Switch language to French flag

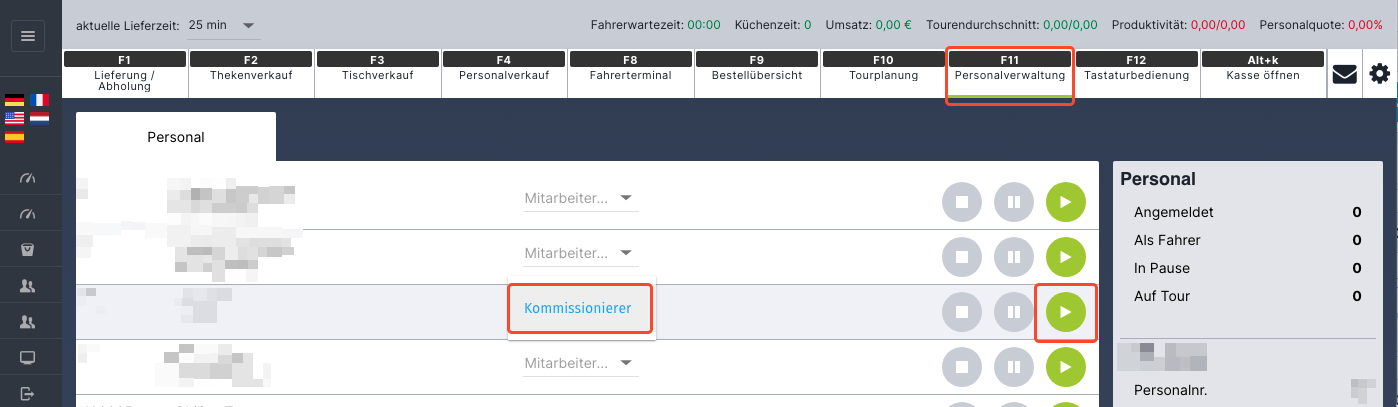39,100
